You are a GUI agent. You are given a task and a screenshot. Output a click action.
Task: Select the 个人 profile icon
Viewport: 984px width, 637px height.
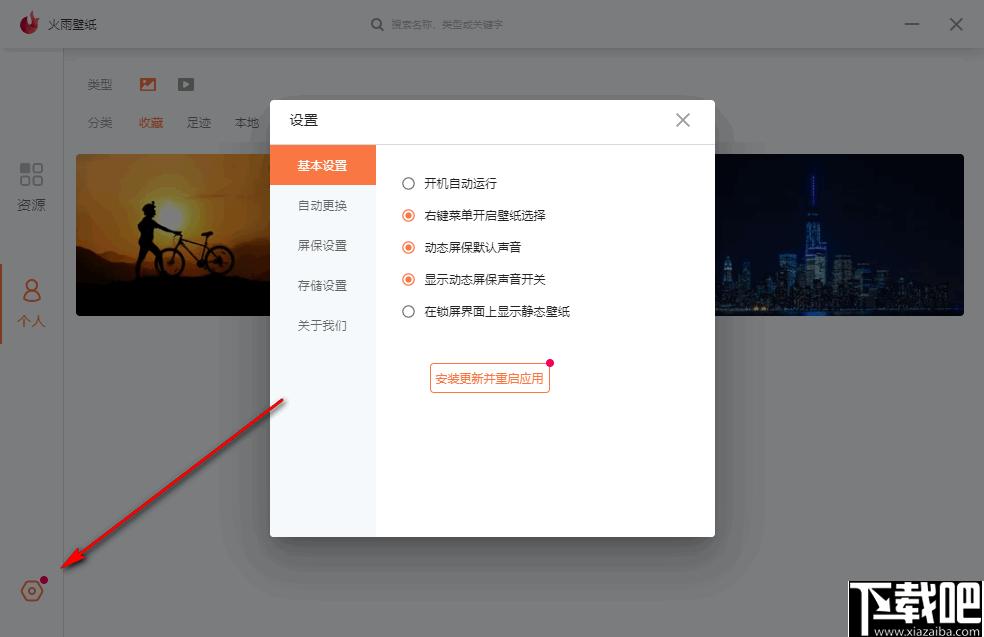tap(32, 302)
